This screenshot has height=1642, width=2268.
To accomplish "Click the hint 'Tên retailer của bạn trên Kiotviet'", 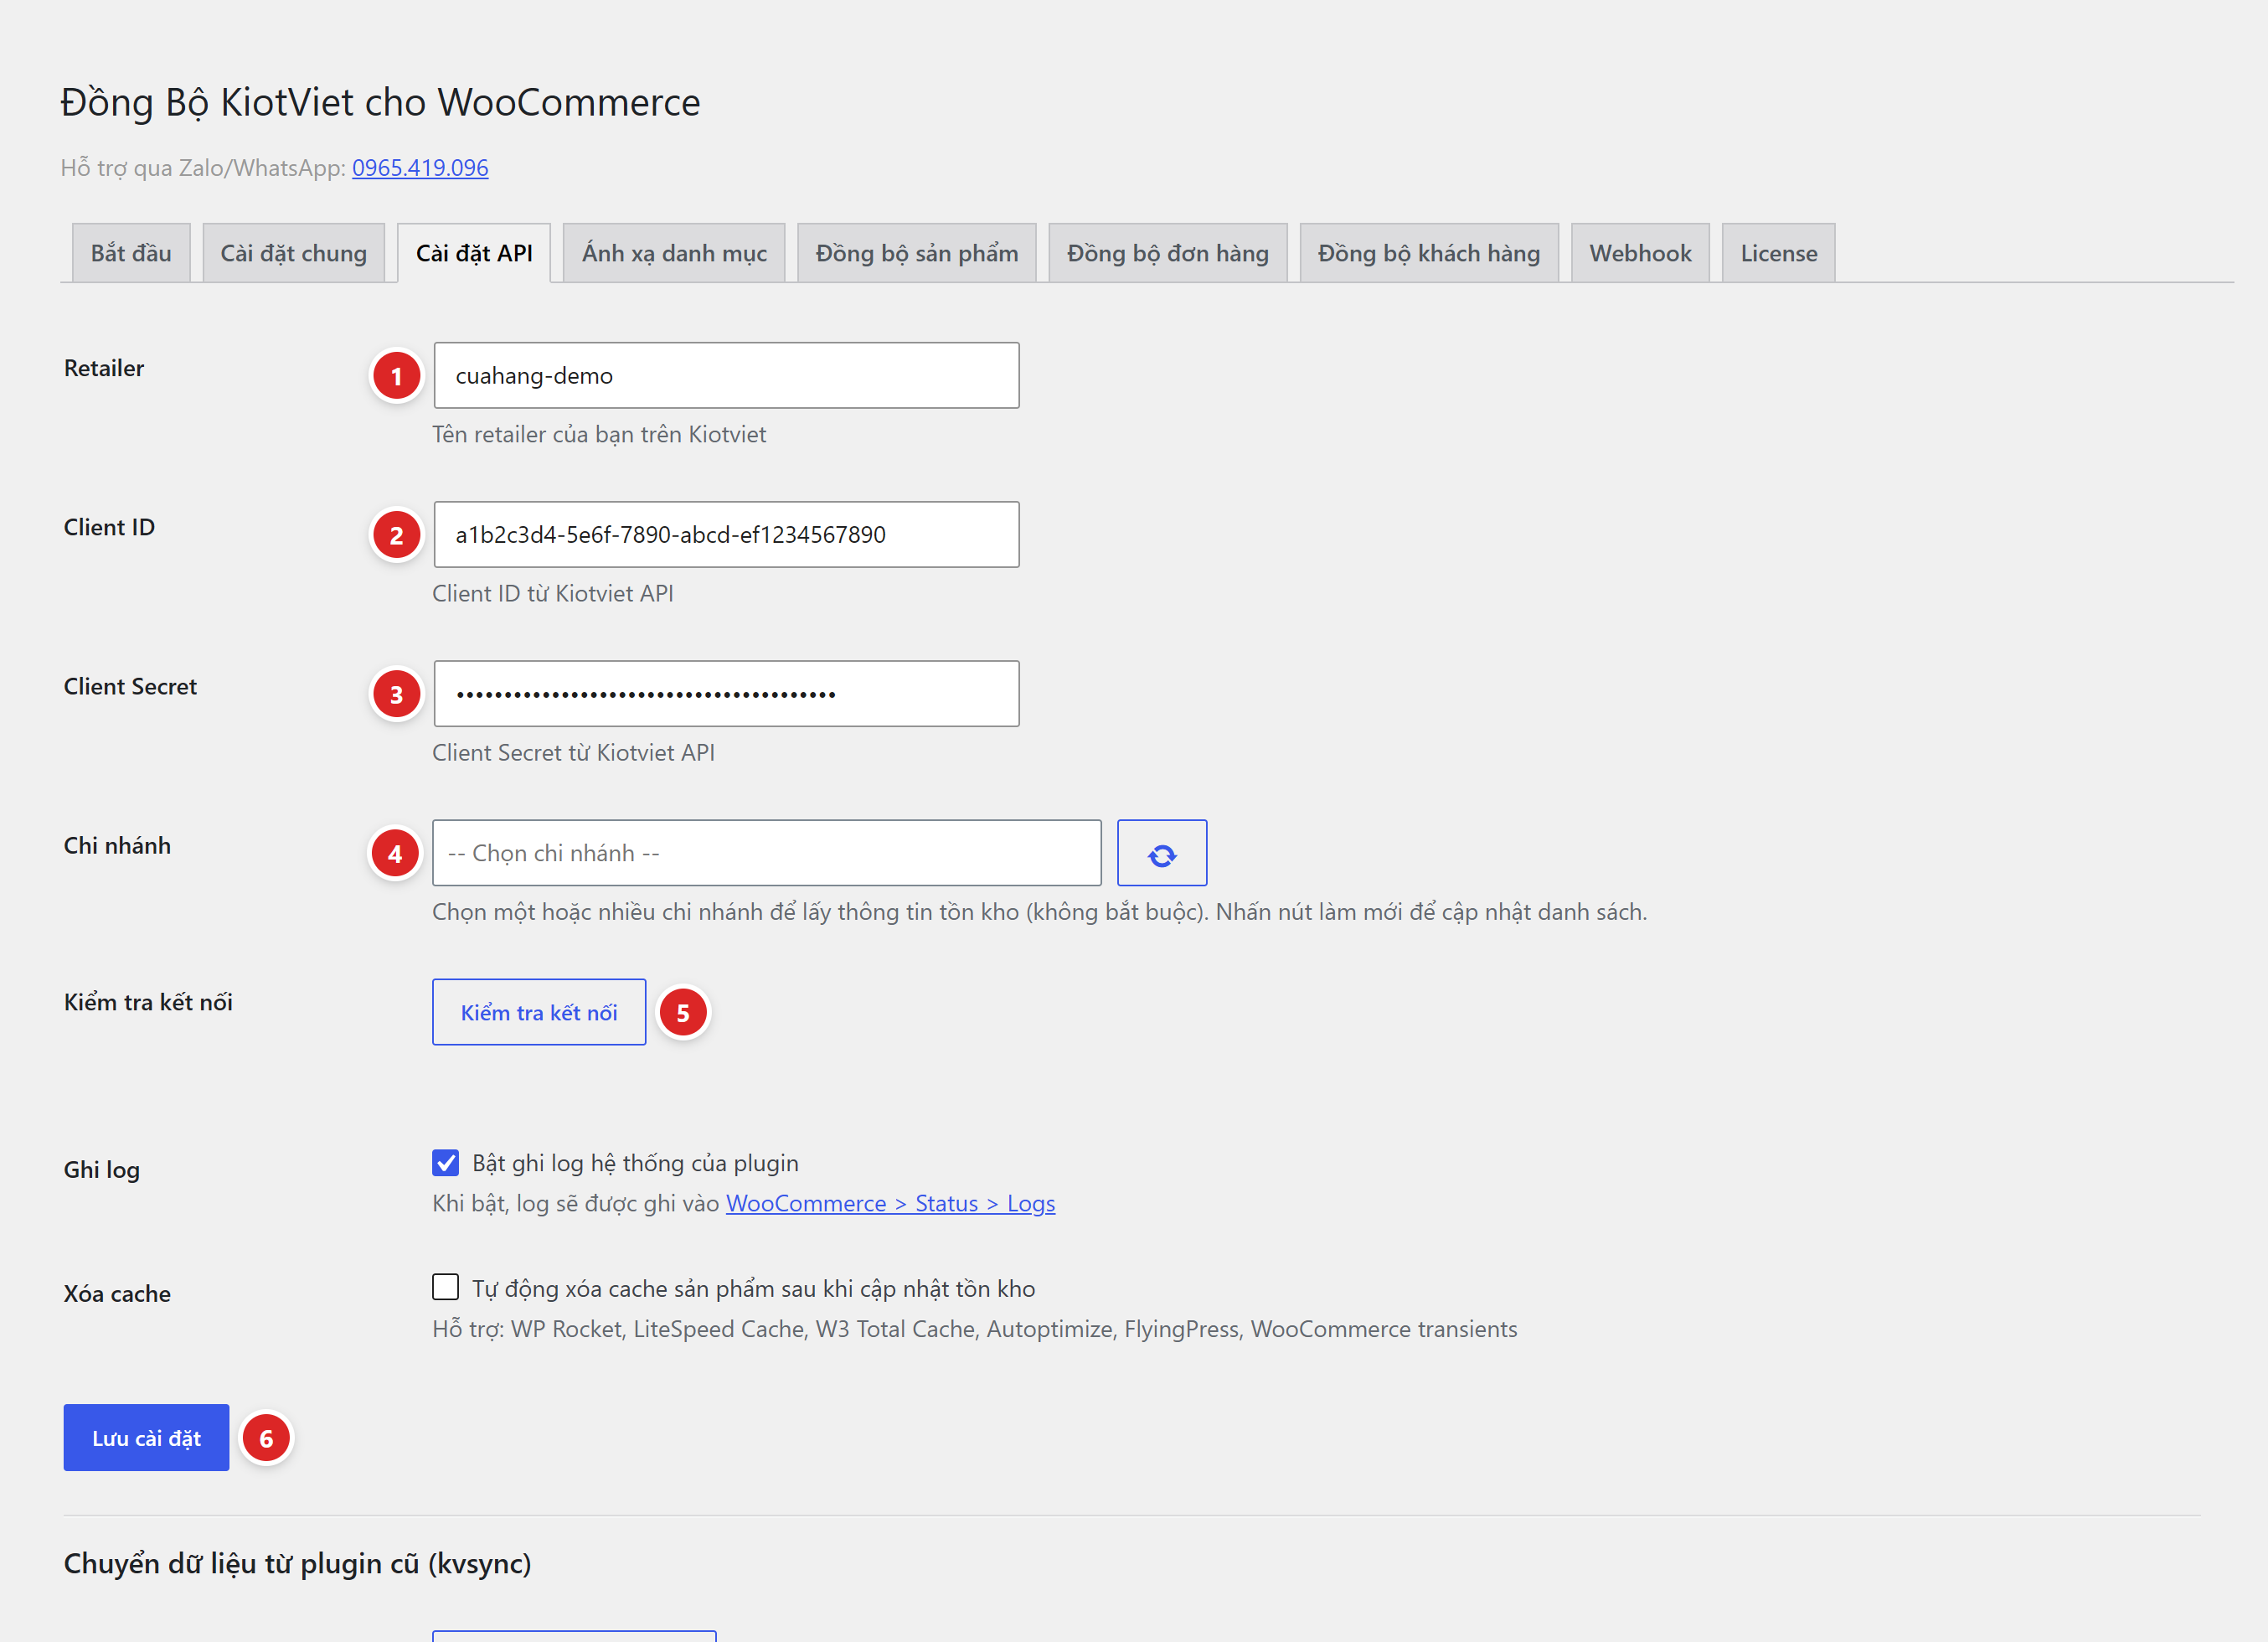I will point(599,434).
